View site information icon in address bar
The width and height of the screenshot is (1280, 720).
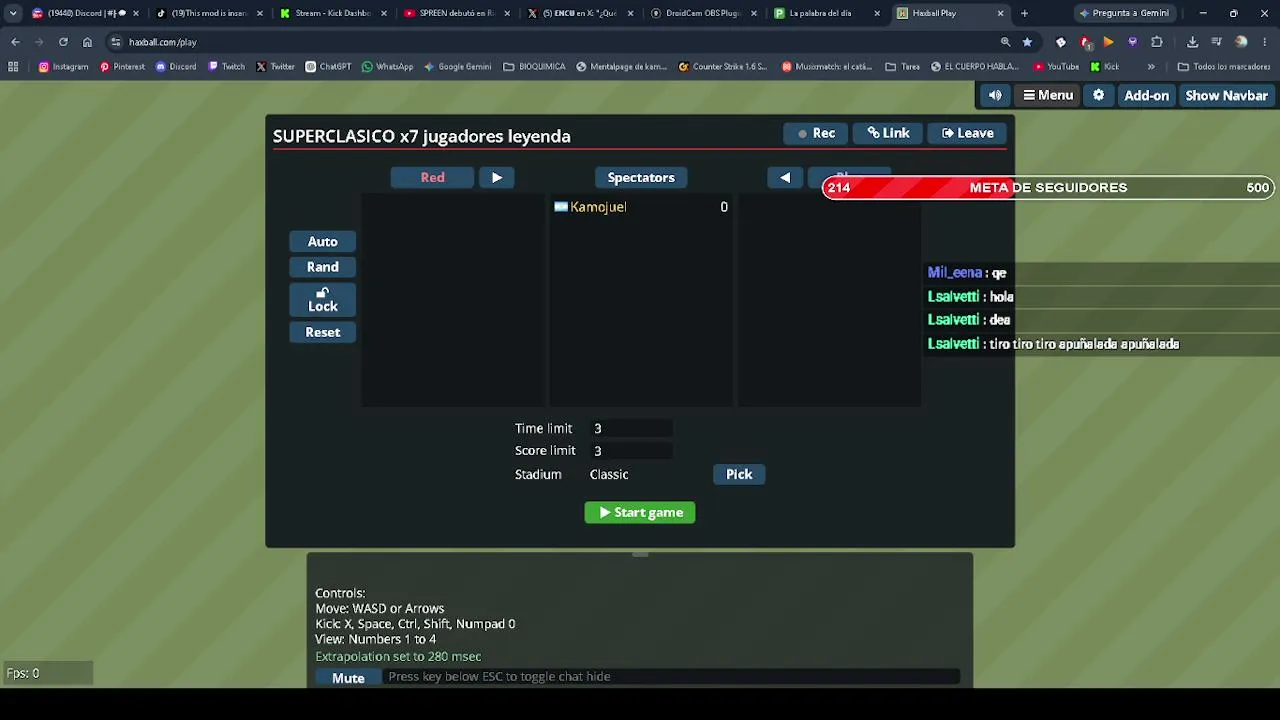(116, 42)
